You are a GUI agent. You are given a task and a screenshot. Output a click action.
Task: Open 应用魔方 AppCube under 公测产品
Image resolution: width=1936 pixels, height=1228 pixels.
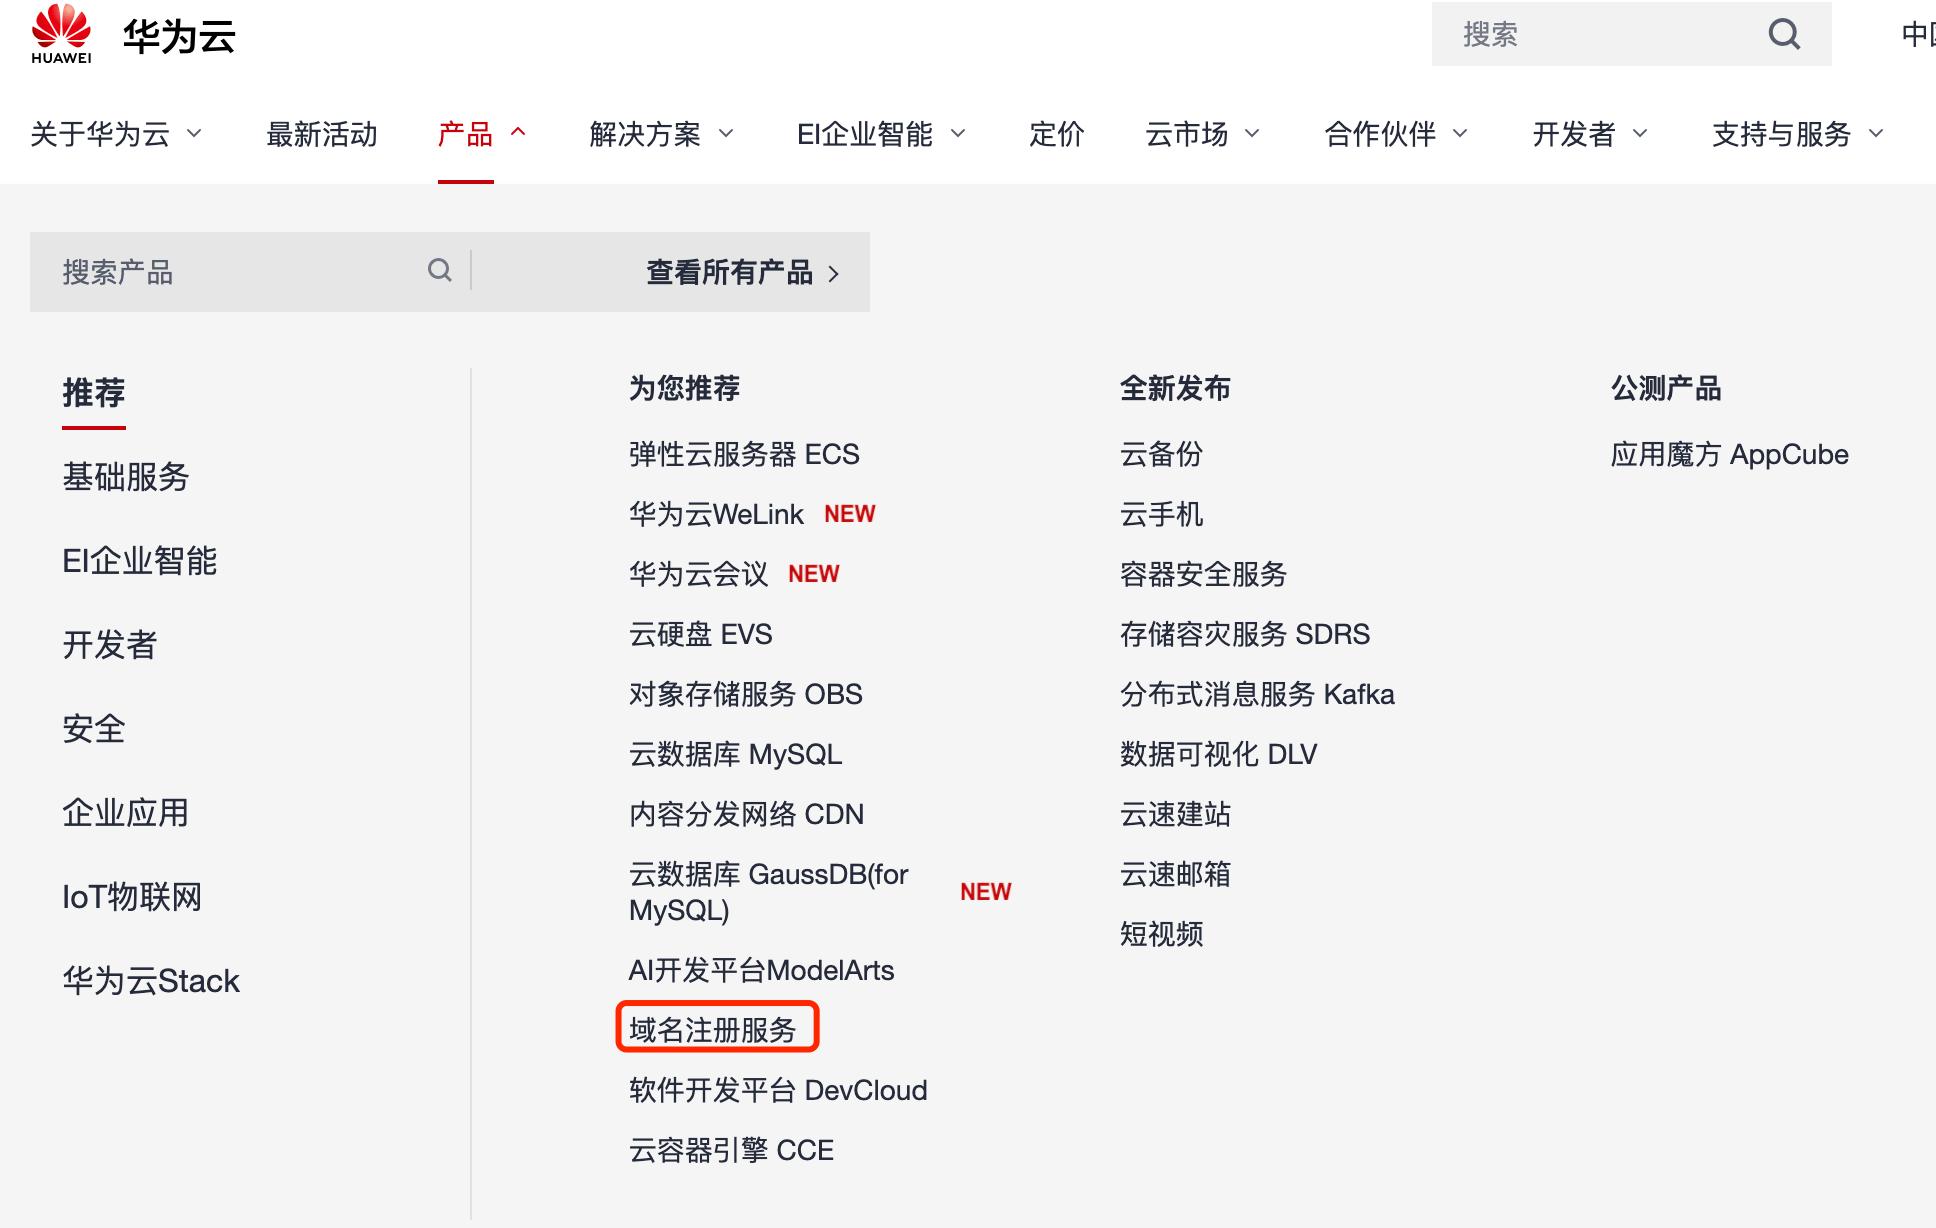1729,454
